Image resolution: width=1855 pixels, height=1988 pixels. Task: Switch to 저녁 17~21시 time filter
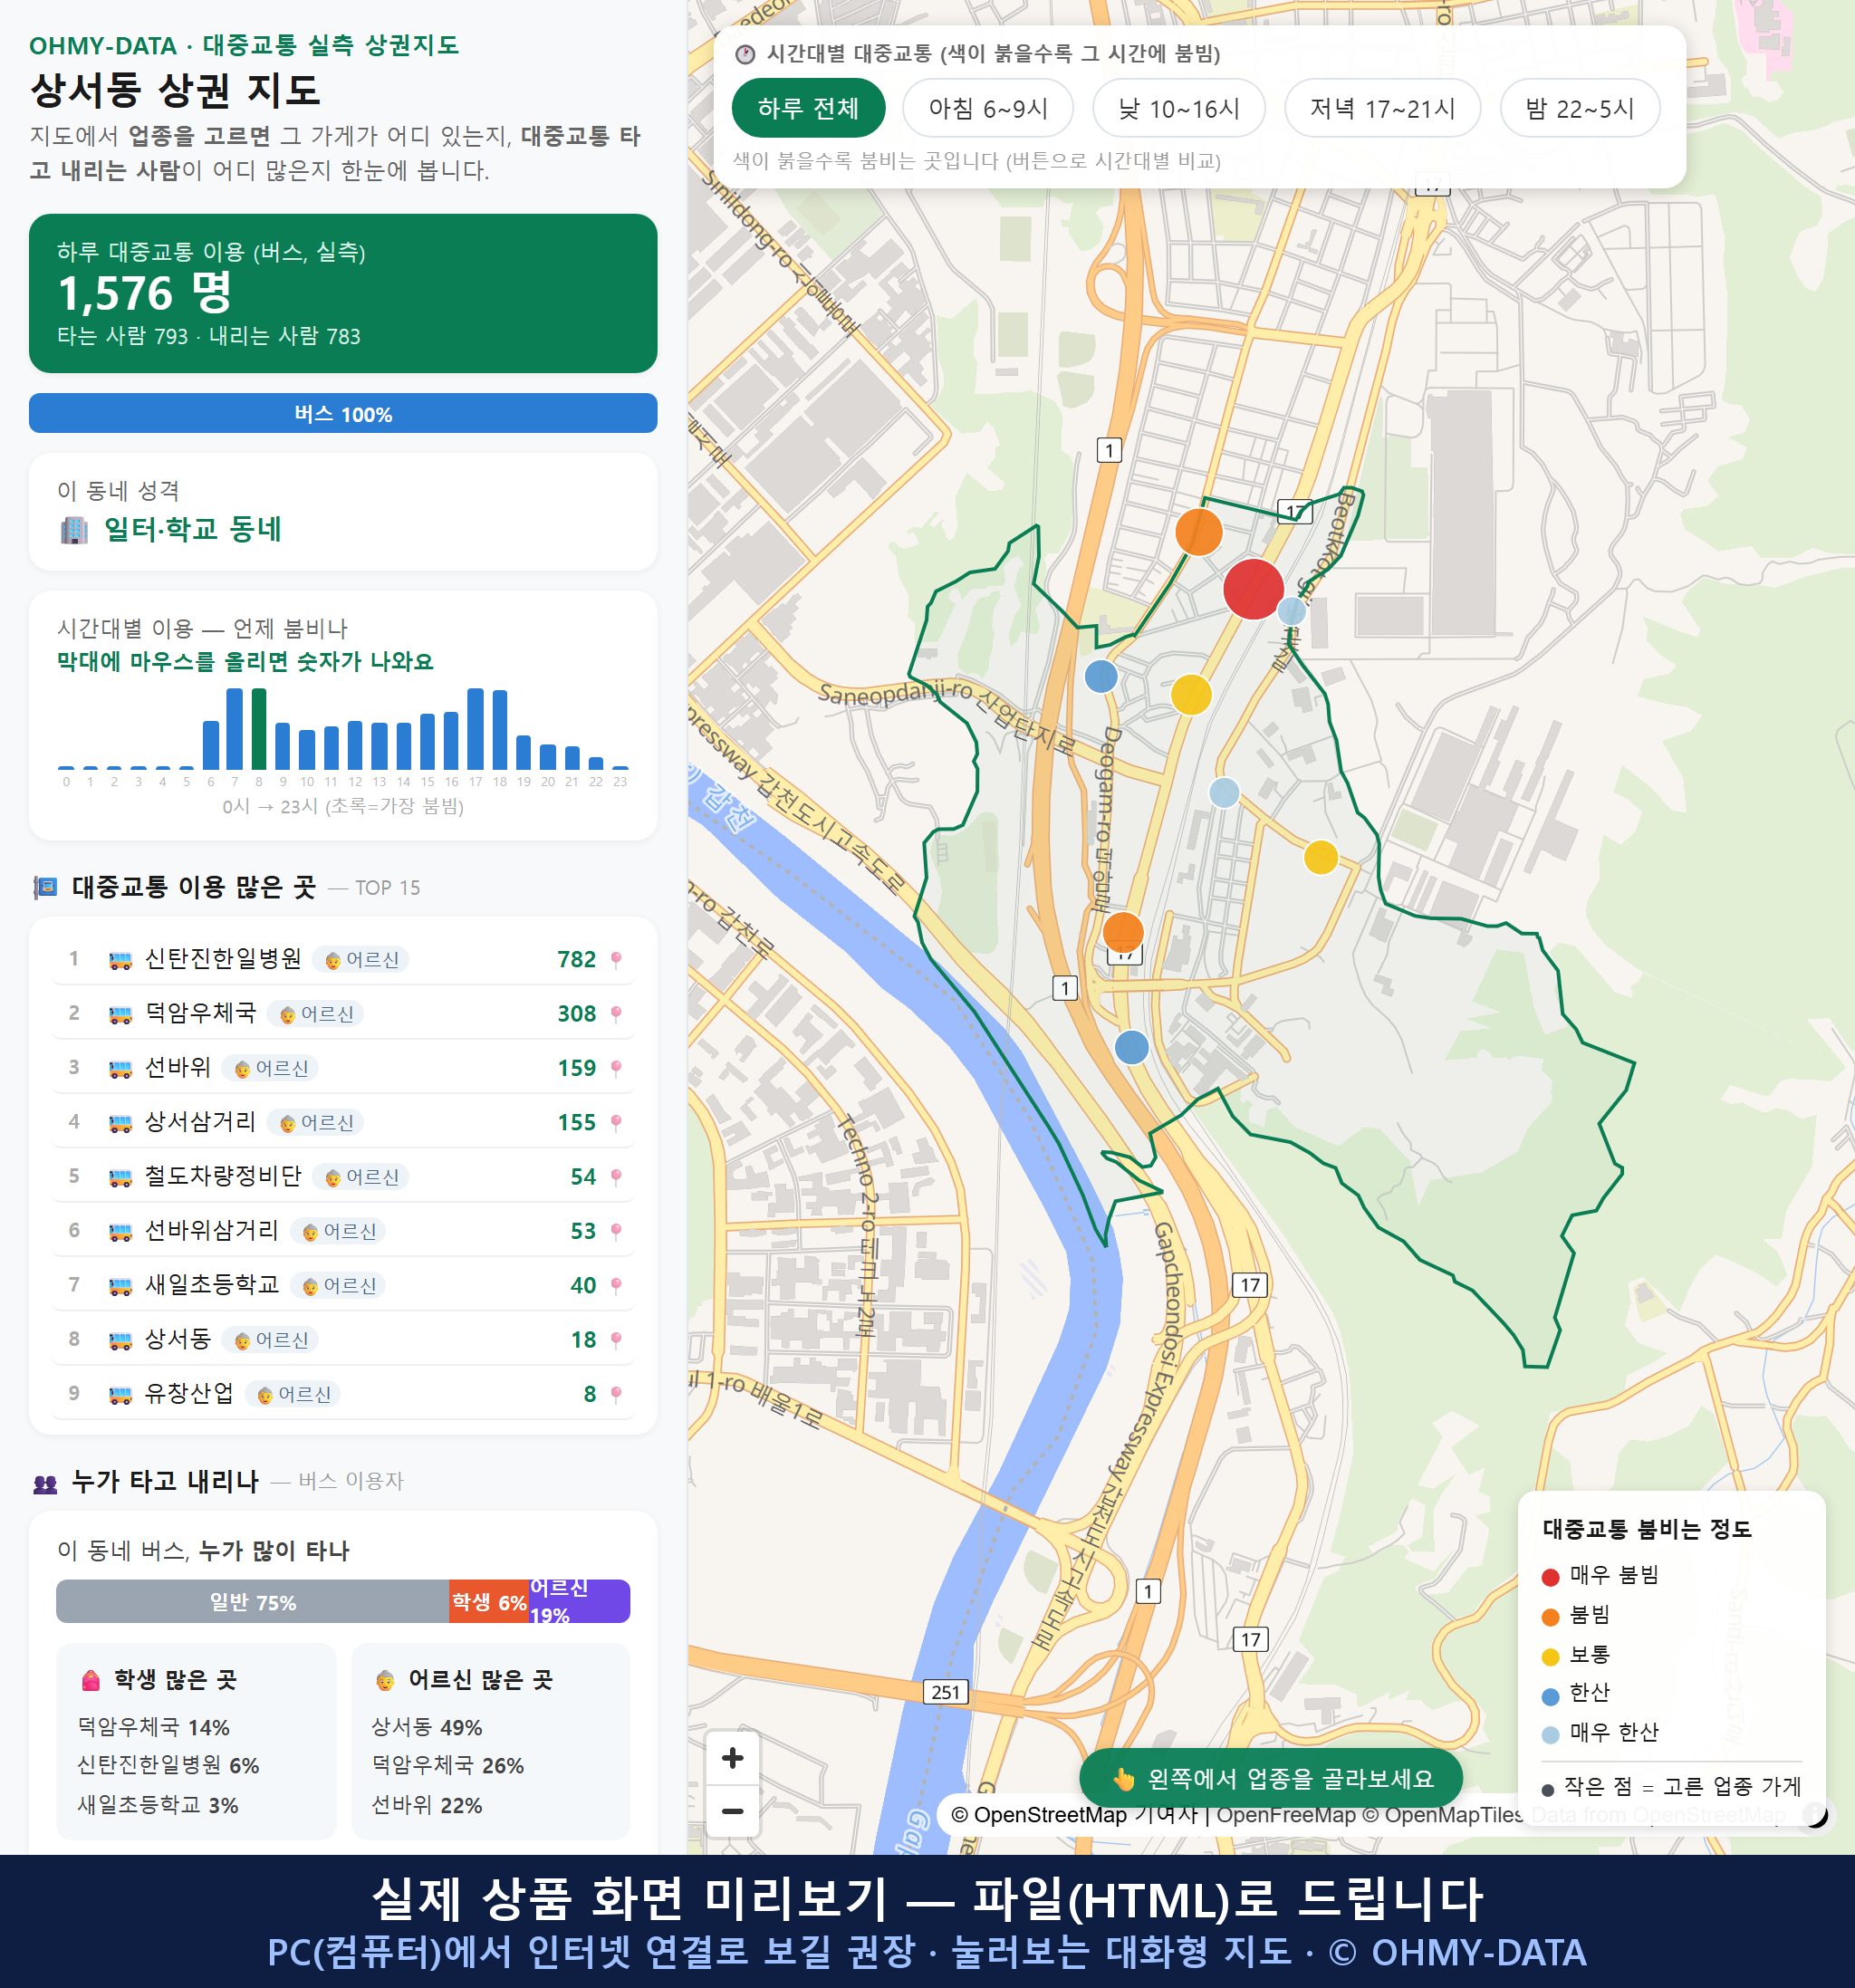(x=1382, y=108)
